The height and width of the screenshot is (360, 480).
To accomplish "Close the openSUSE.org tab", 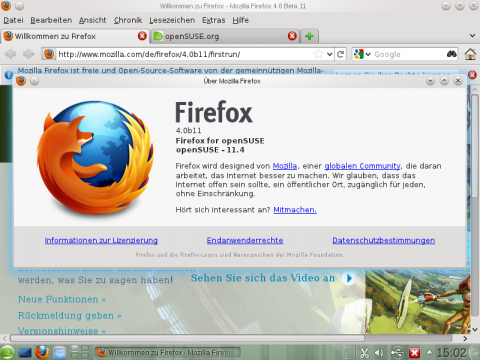I will click(292, 36).
